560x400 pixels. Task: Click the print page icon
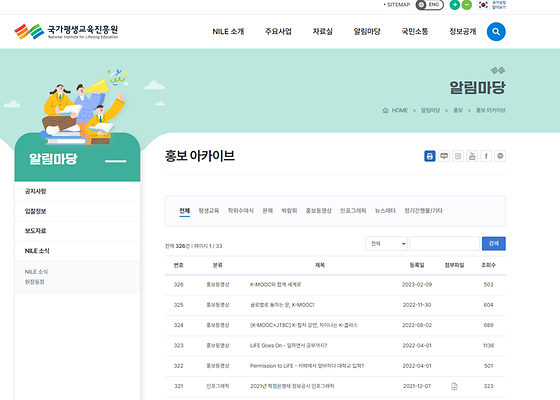click(x=430, y=156)
